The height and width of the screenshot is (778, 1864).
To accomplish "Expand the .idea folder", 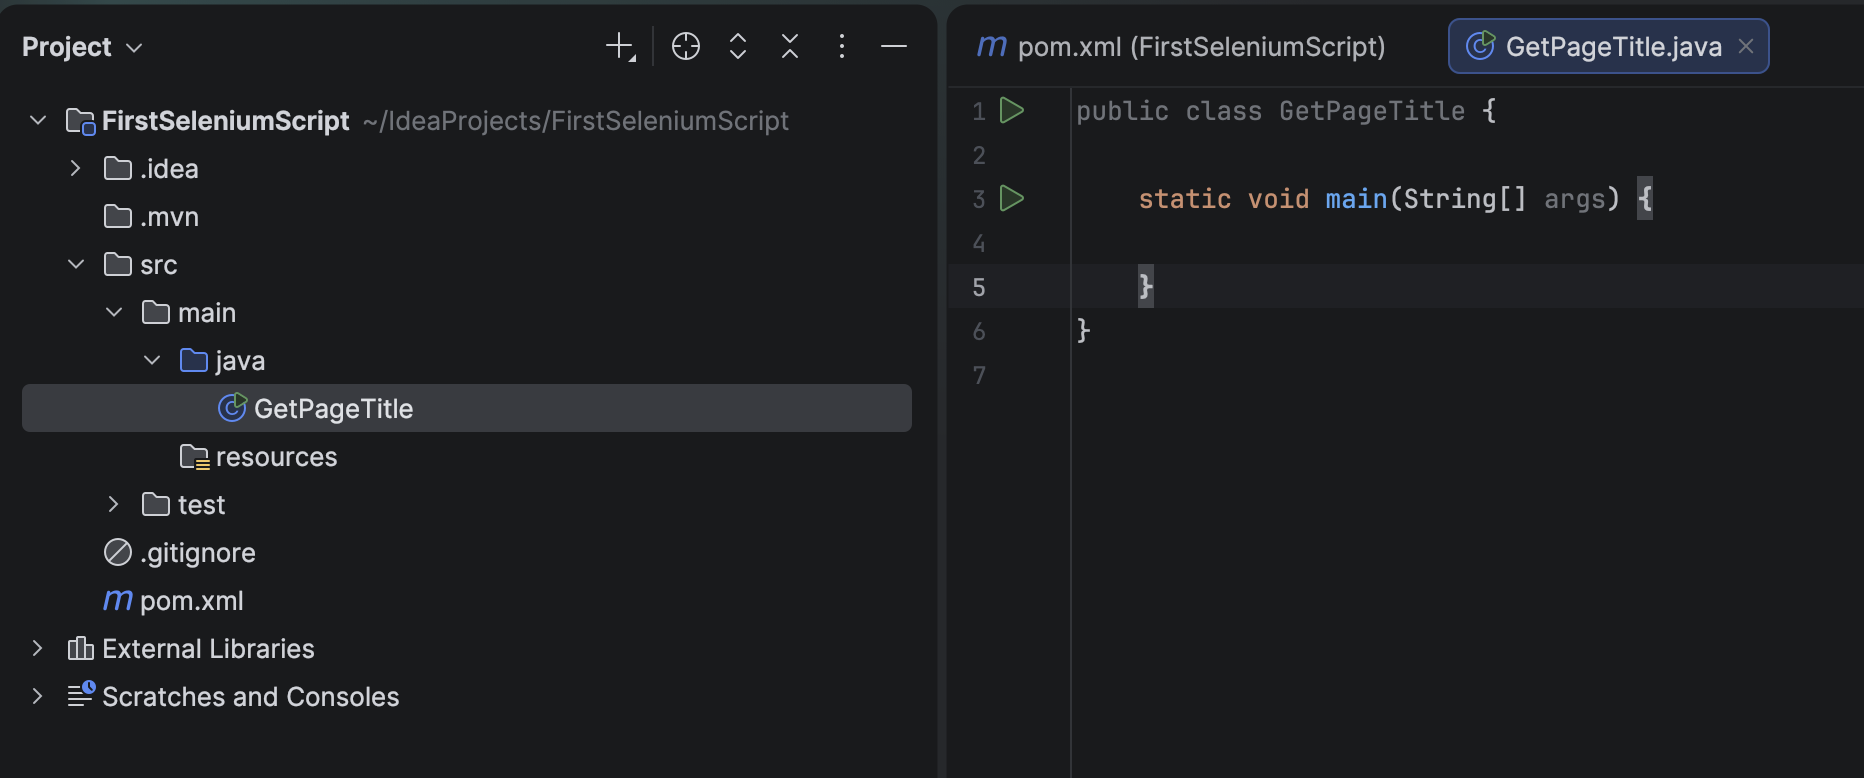I will (x=76, y=168).
